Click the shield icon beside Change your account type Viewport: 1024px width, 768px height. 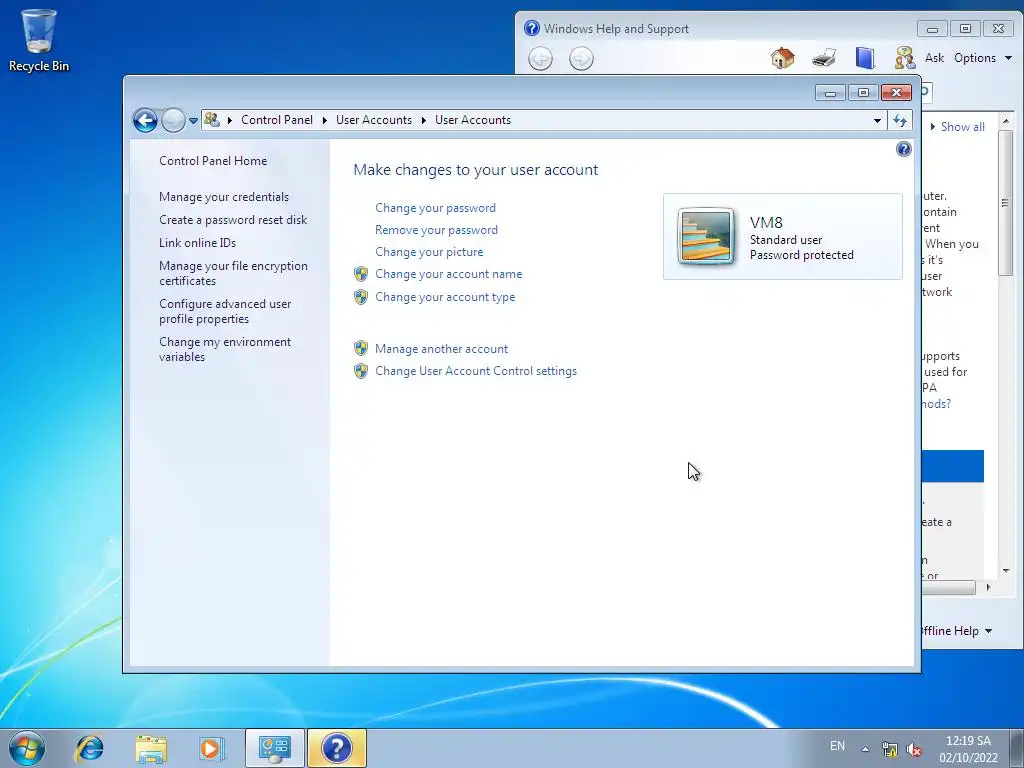click(x=360, y=297)
